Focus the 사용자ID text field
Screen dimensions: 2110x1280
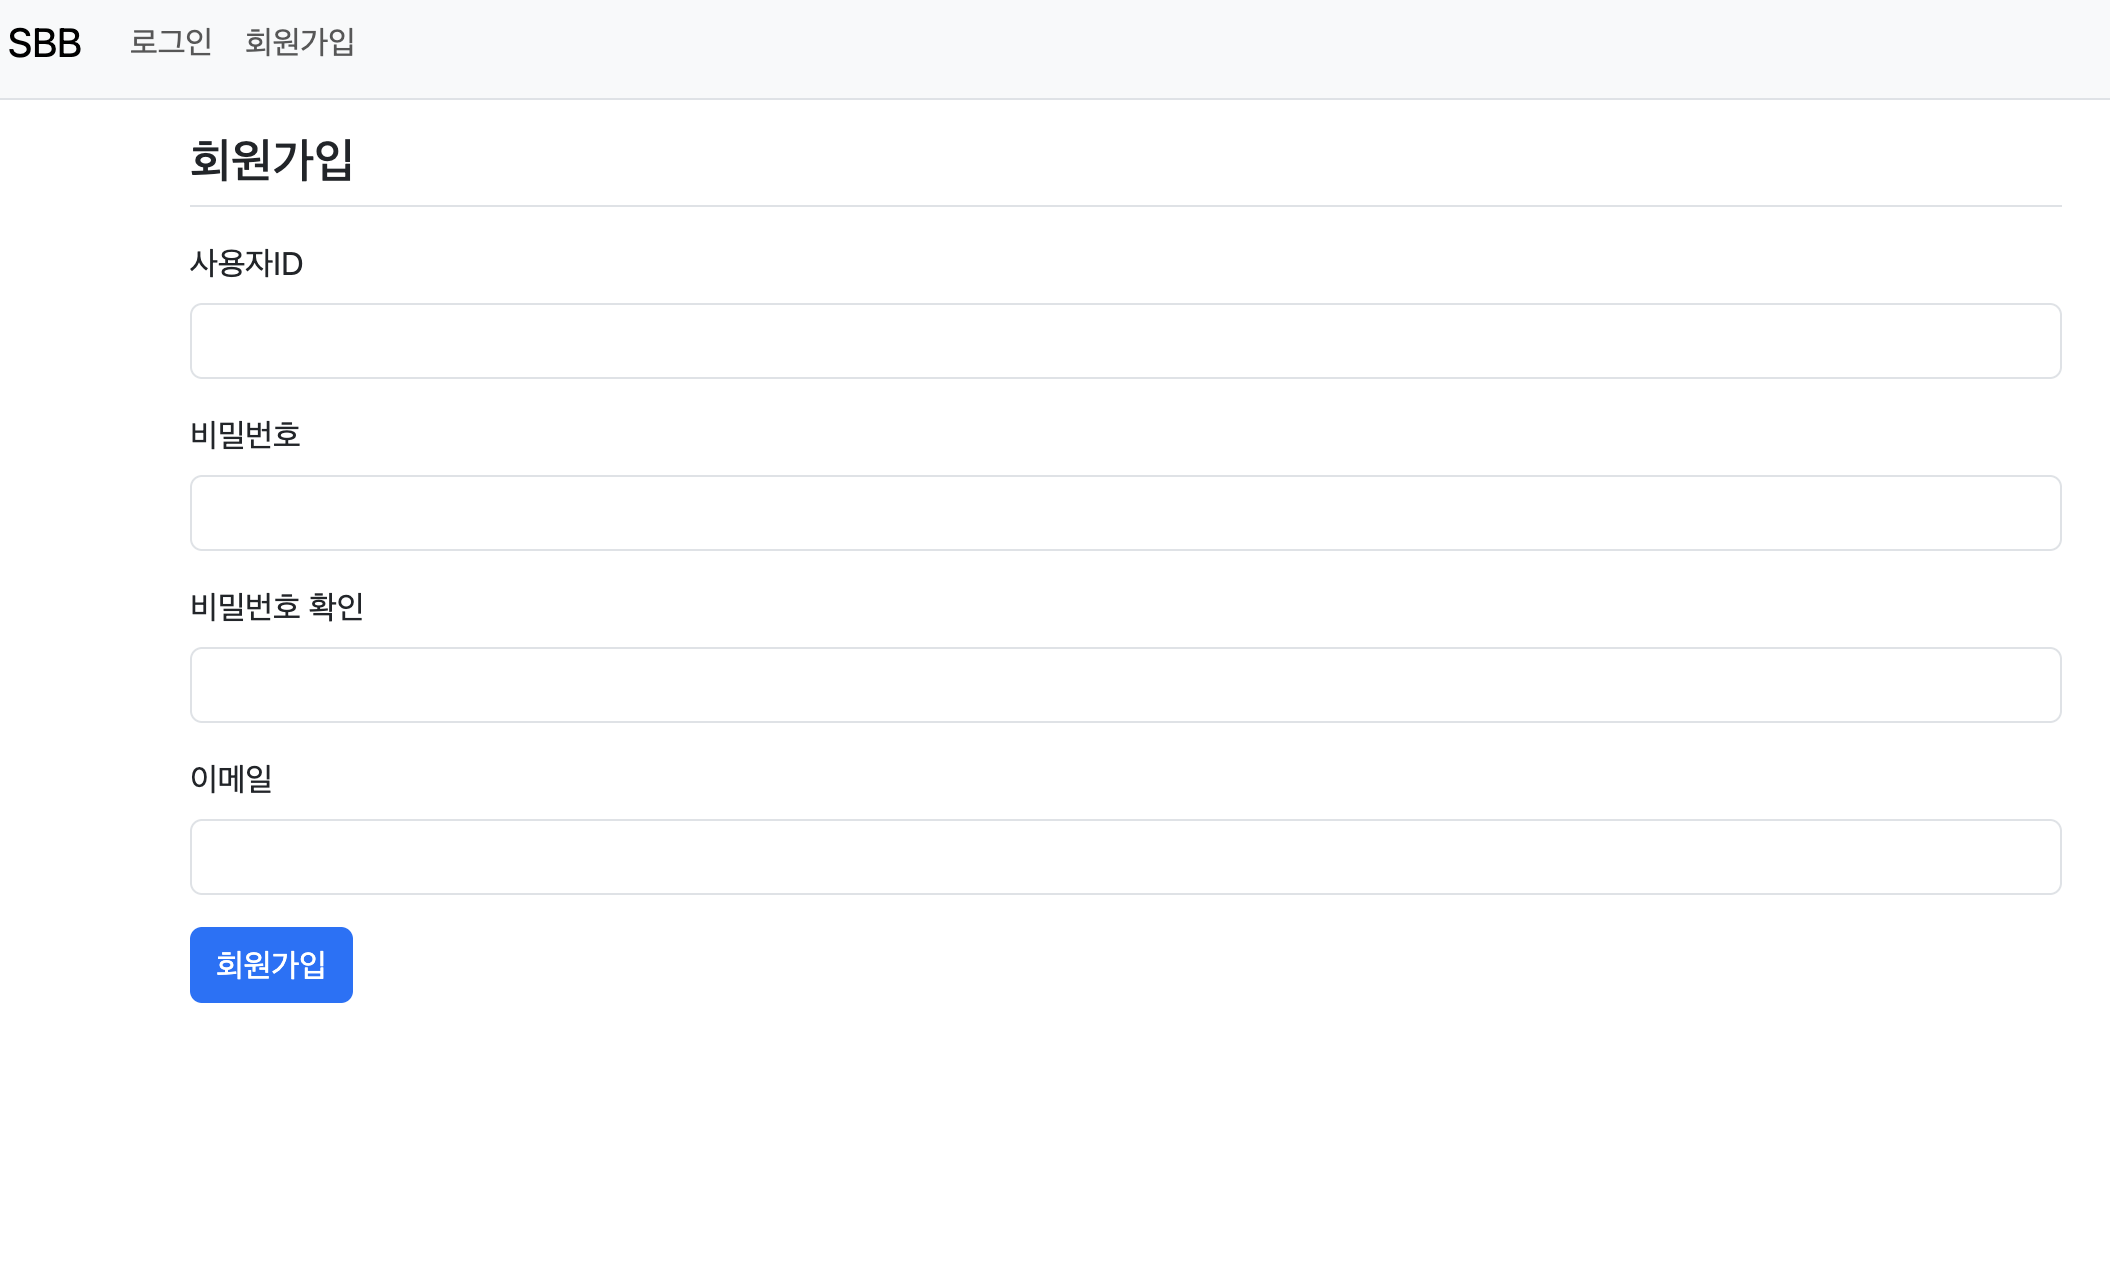click(x=1125, y=341)
